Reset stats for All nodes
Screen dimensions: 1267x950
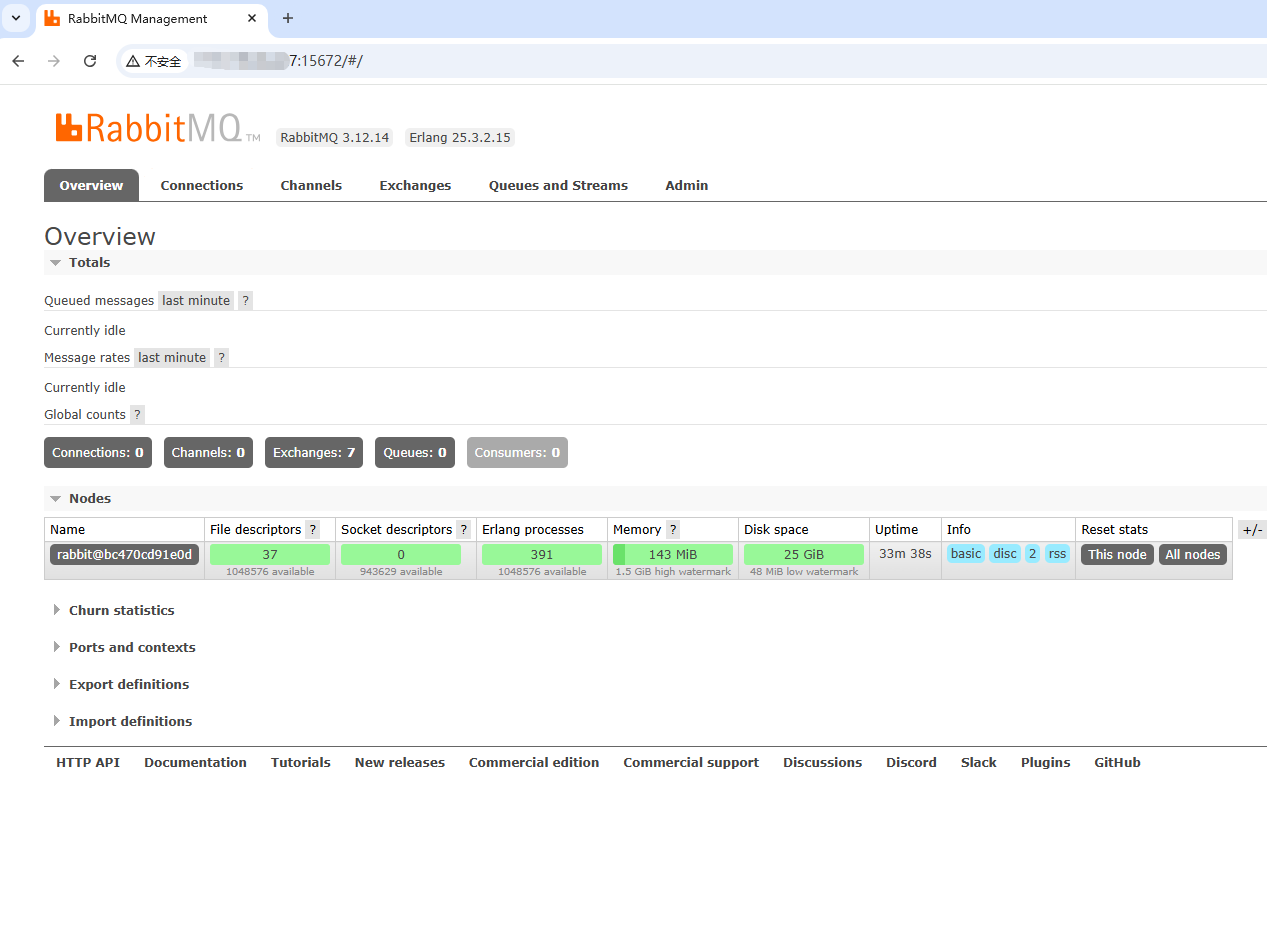click(x=1193, y=554)
